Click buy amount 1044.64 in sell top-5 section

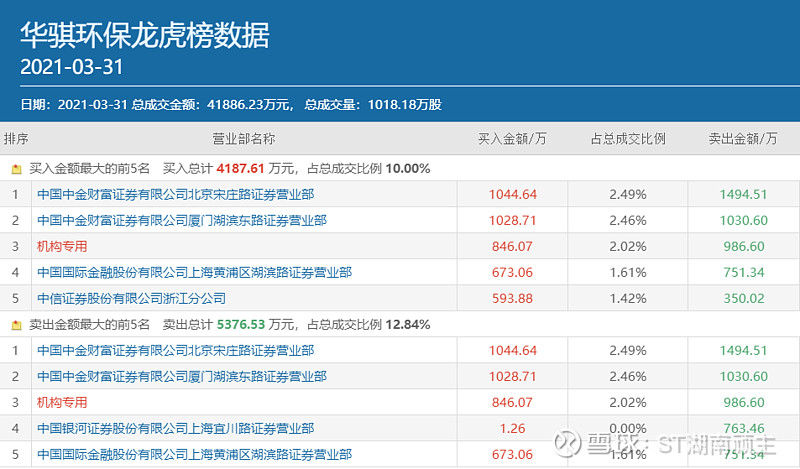[513, 351]
